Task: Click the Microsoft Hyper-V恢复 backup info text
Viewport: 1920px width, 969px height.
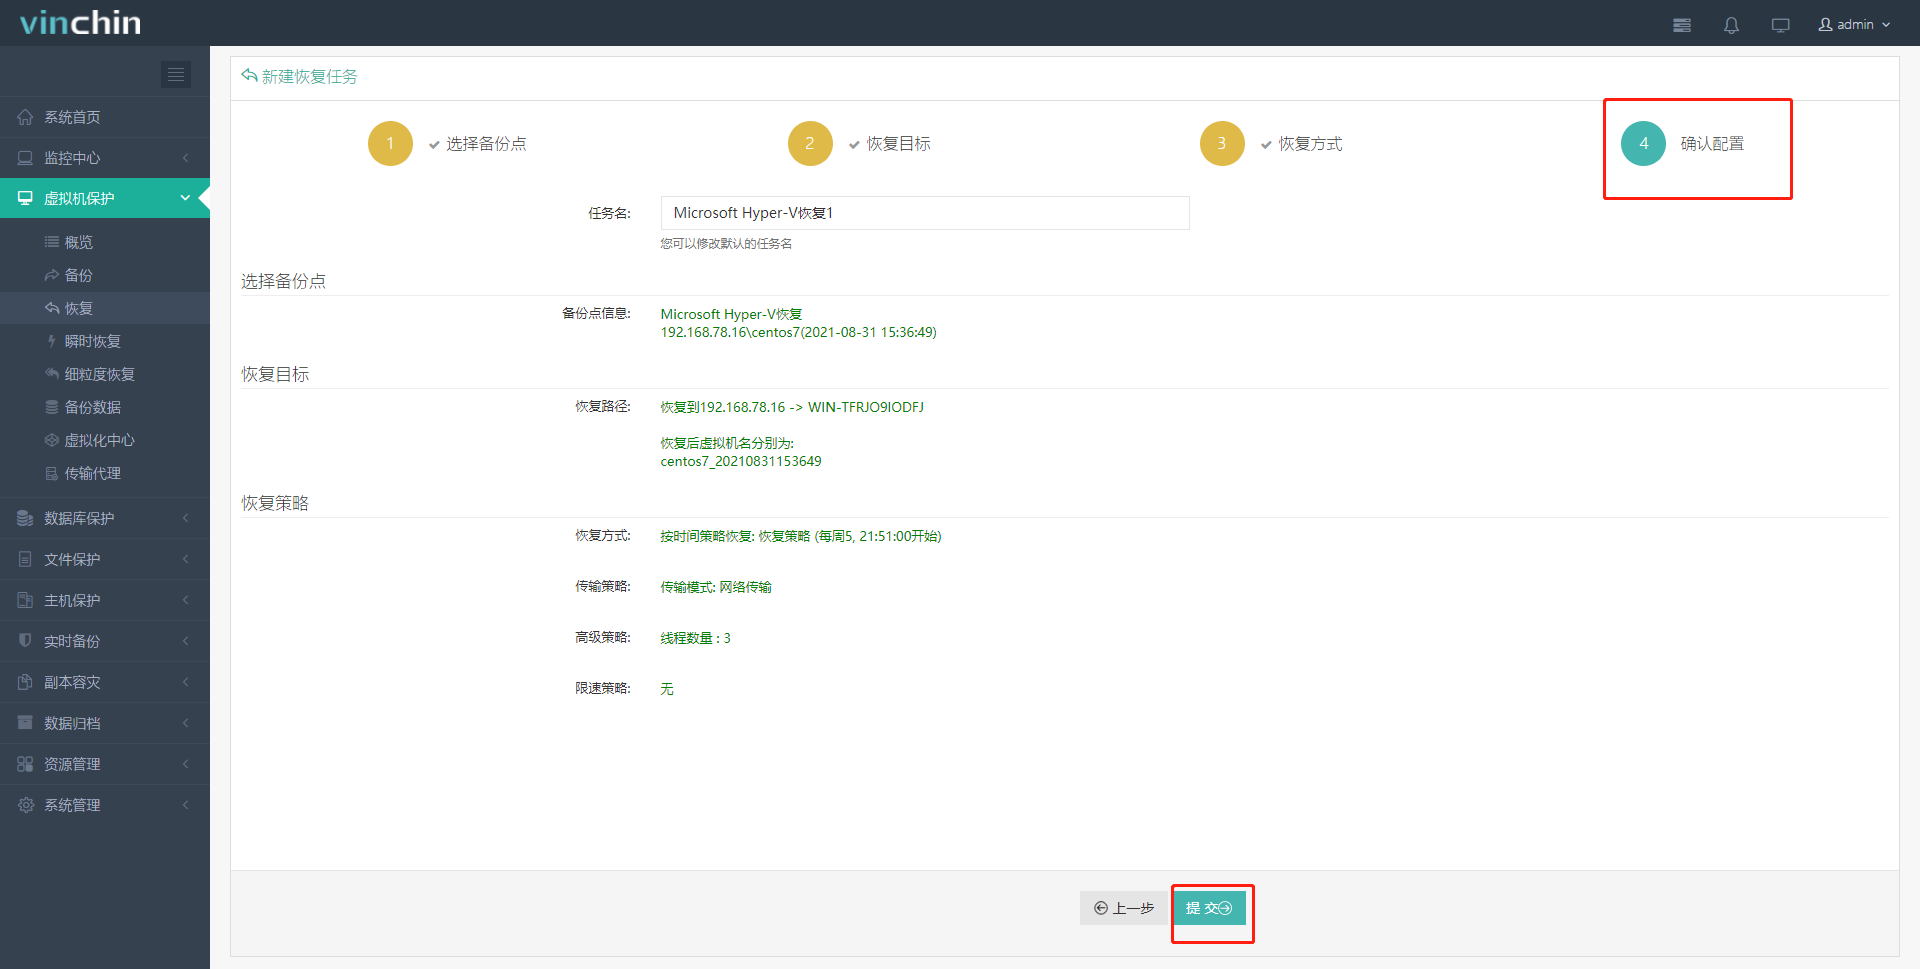Action: click(x=731, y=314)
